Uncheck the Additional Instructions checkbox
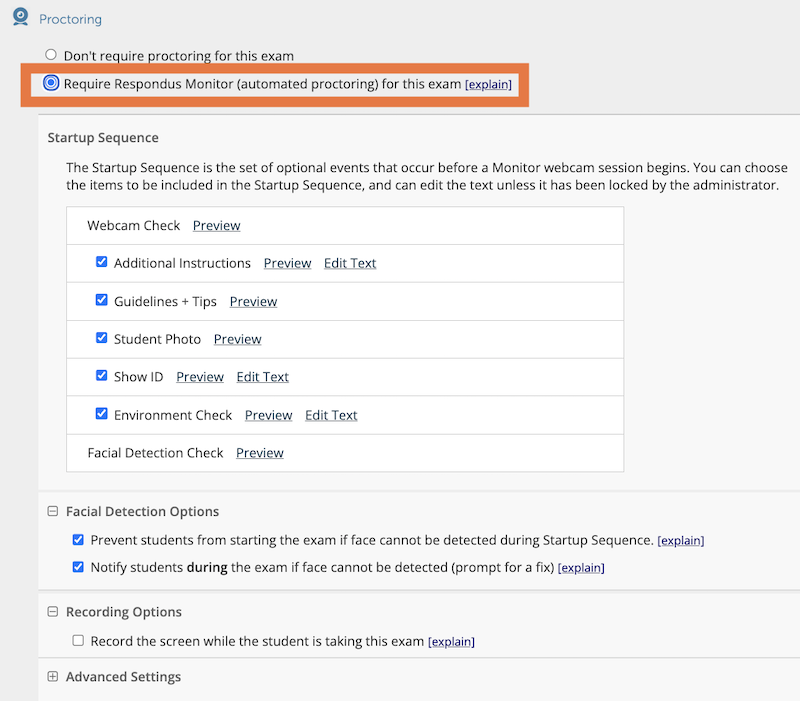Viewport: 800px width, 701px height. pyautogui.click(x=101, y=262)
